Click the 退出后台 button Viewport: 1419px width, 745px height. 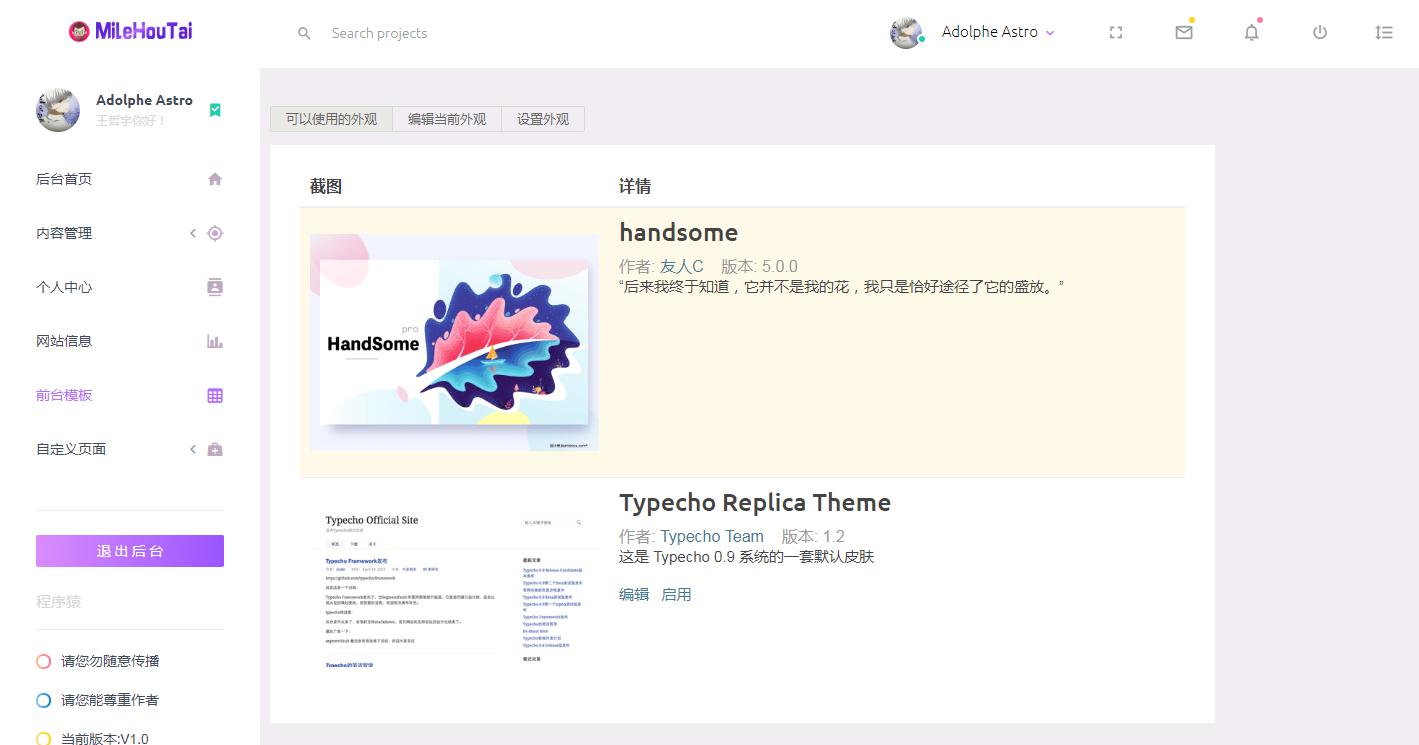click(x=130, y=551)
